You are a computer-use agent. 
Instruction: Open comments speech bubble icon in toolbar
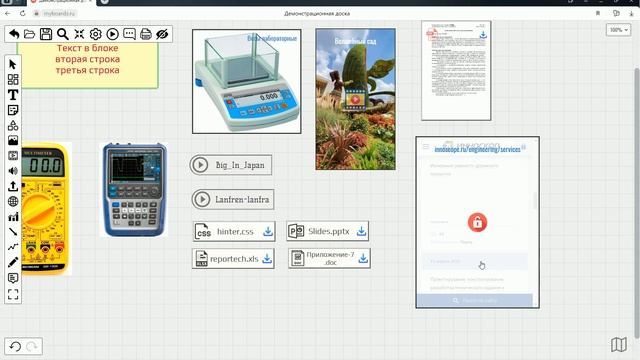(x=129, y=33)
